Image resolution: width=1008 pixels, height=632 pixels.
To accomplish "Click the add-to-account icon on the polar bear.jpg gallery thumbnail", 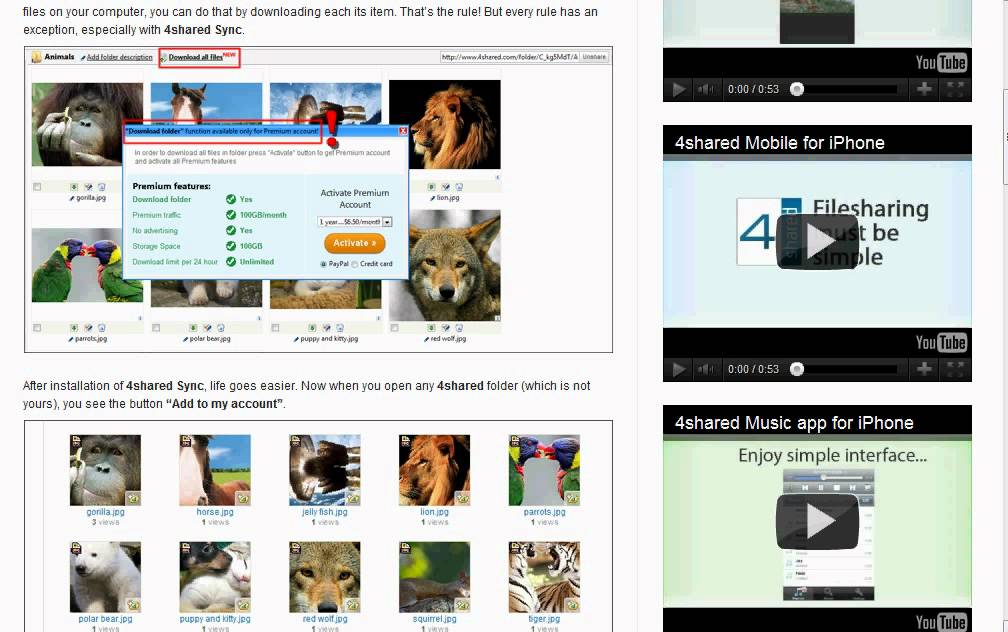I will click(x=133, y=604).
